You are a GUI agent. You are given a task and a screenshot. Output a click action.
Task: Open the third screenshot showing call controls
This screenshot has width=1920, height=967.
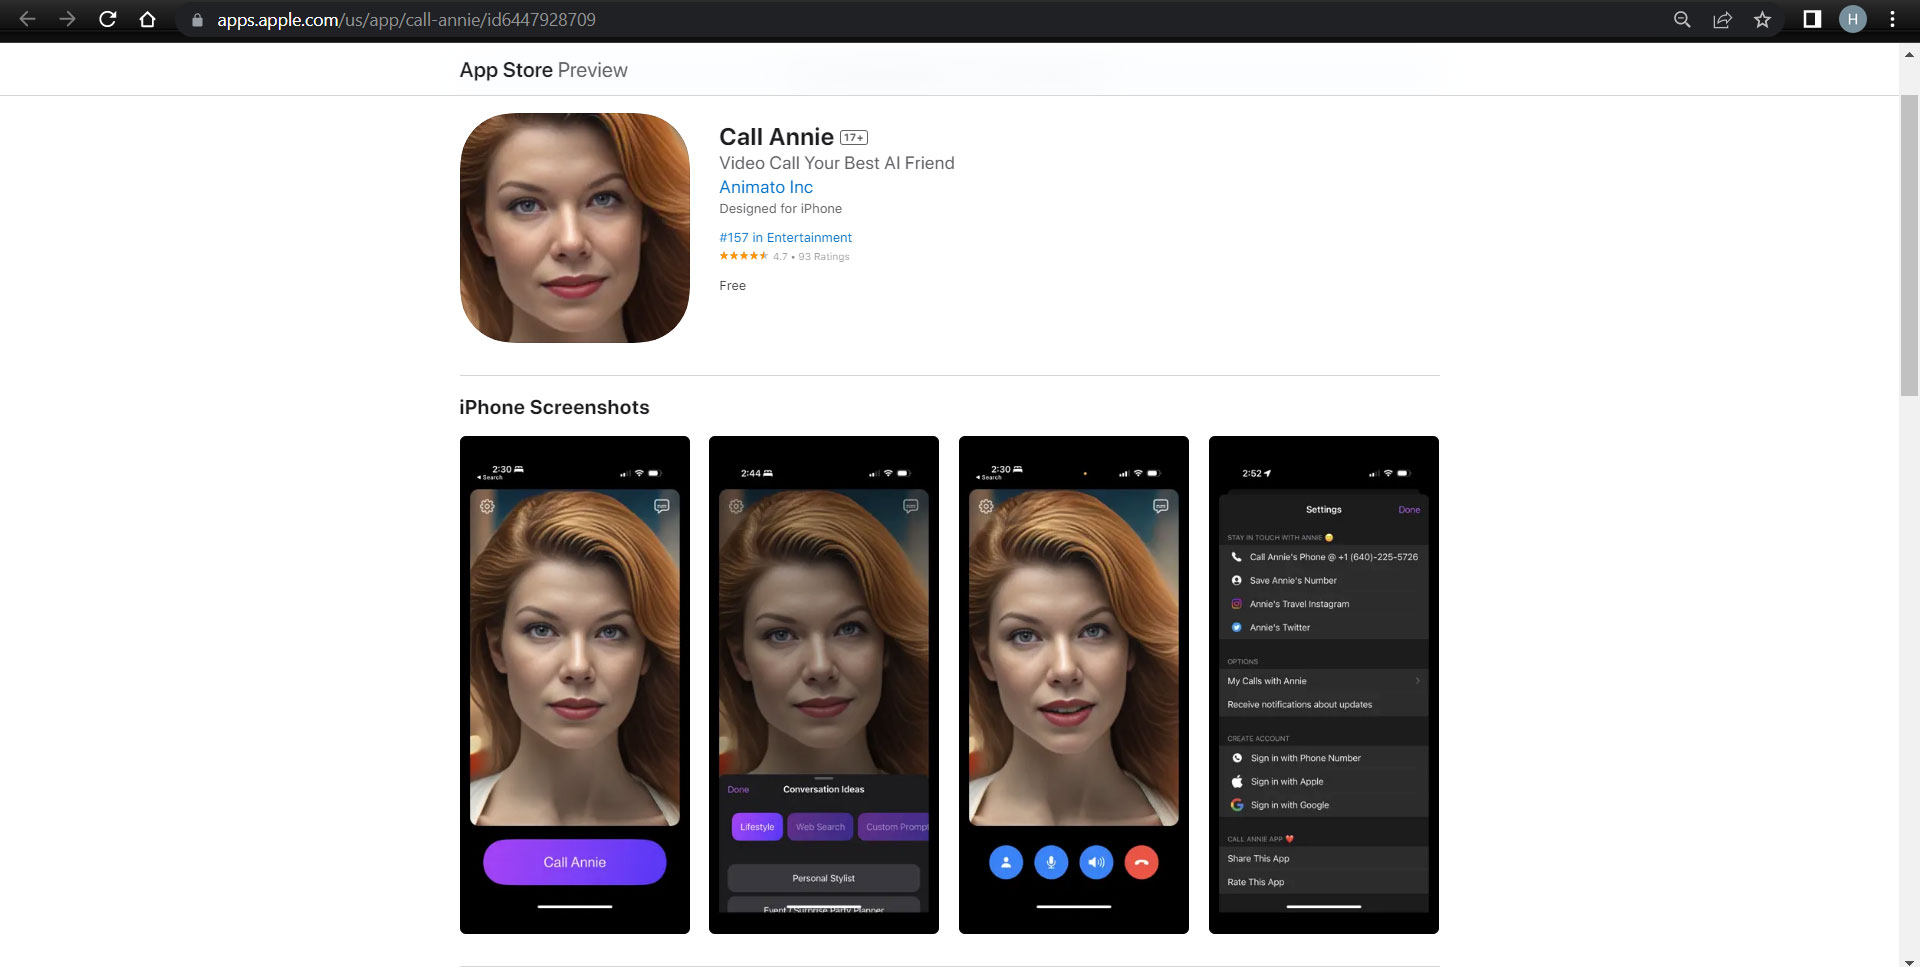coord(1073,685)
